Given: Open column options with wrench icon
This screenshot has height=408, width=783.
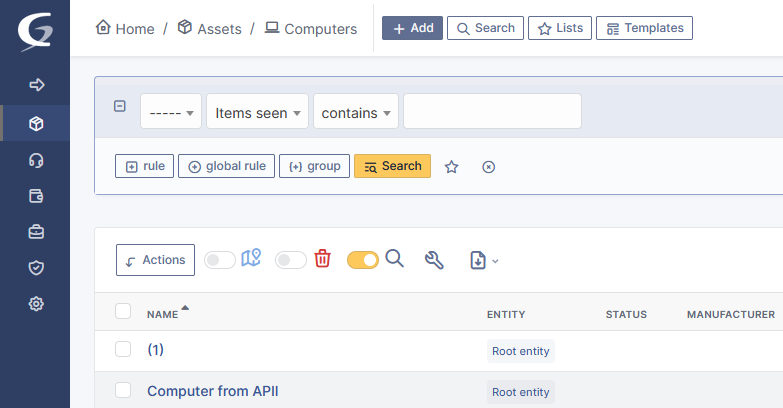Looking at the screenshot, I should point(434,260).
